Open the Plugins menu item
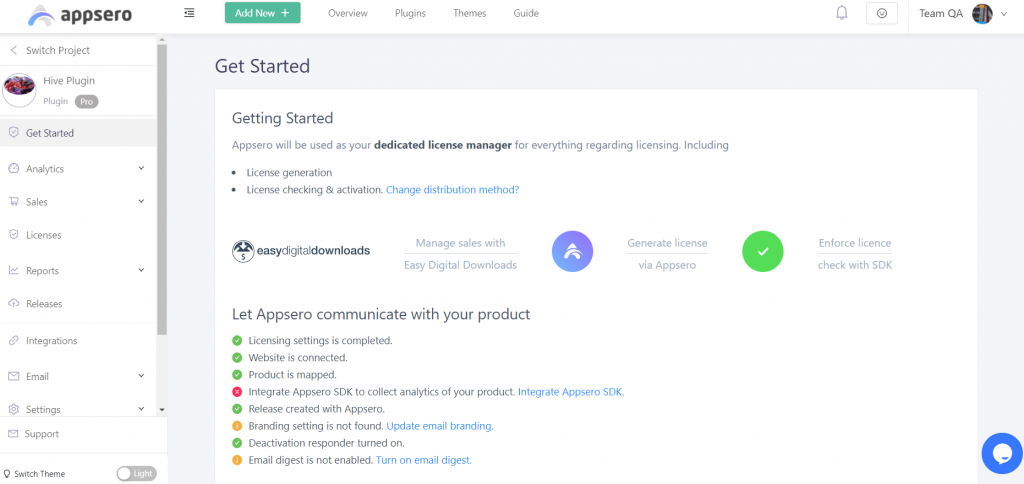This screenshot has width=1024, height=484. [410, 13]
